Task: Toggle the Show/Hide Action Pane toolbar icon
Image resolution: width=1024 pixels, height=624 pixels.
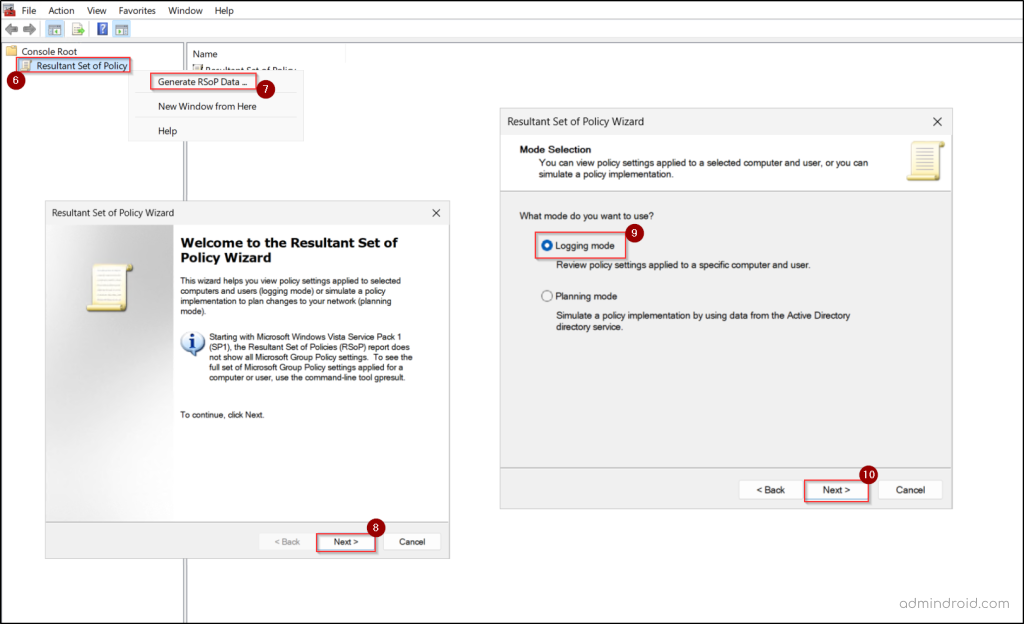Action: pyautogui.click(x=120, y=29)
